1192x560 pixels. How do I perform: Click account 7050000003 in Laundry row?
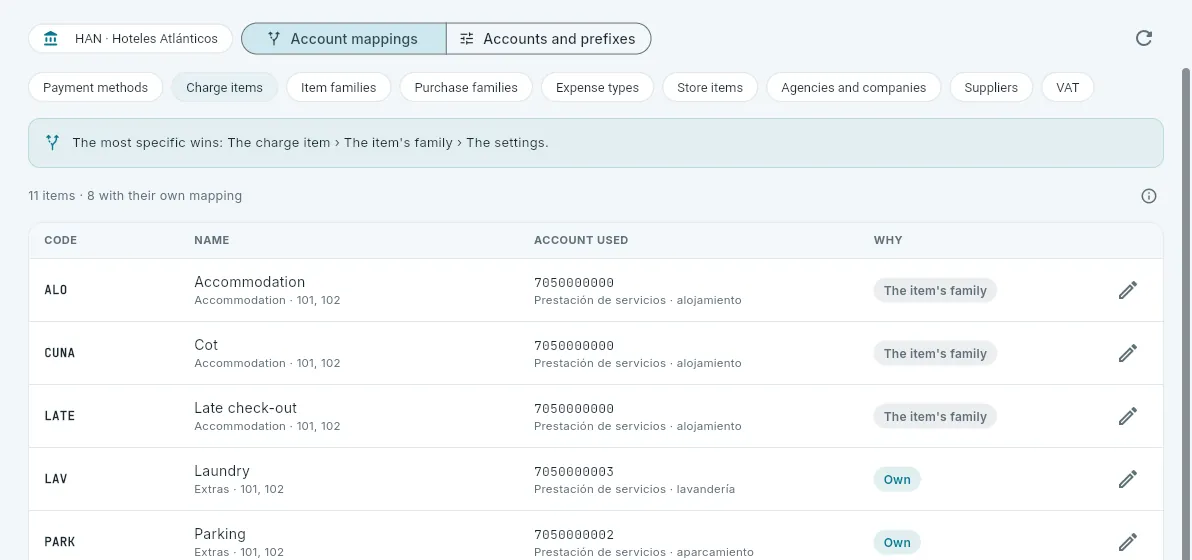click(x=574, y=472)
